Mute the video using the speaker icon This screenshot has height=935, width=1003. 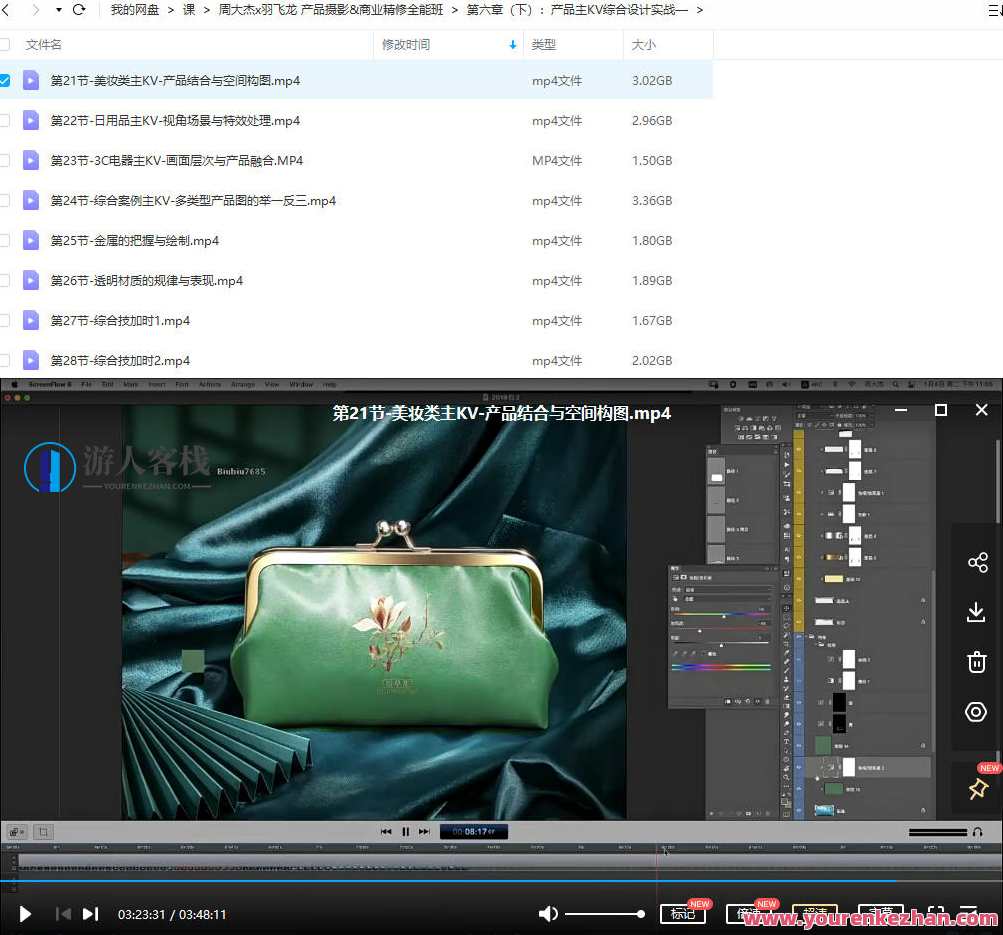(x=548, y=914)
